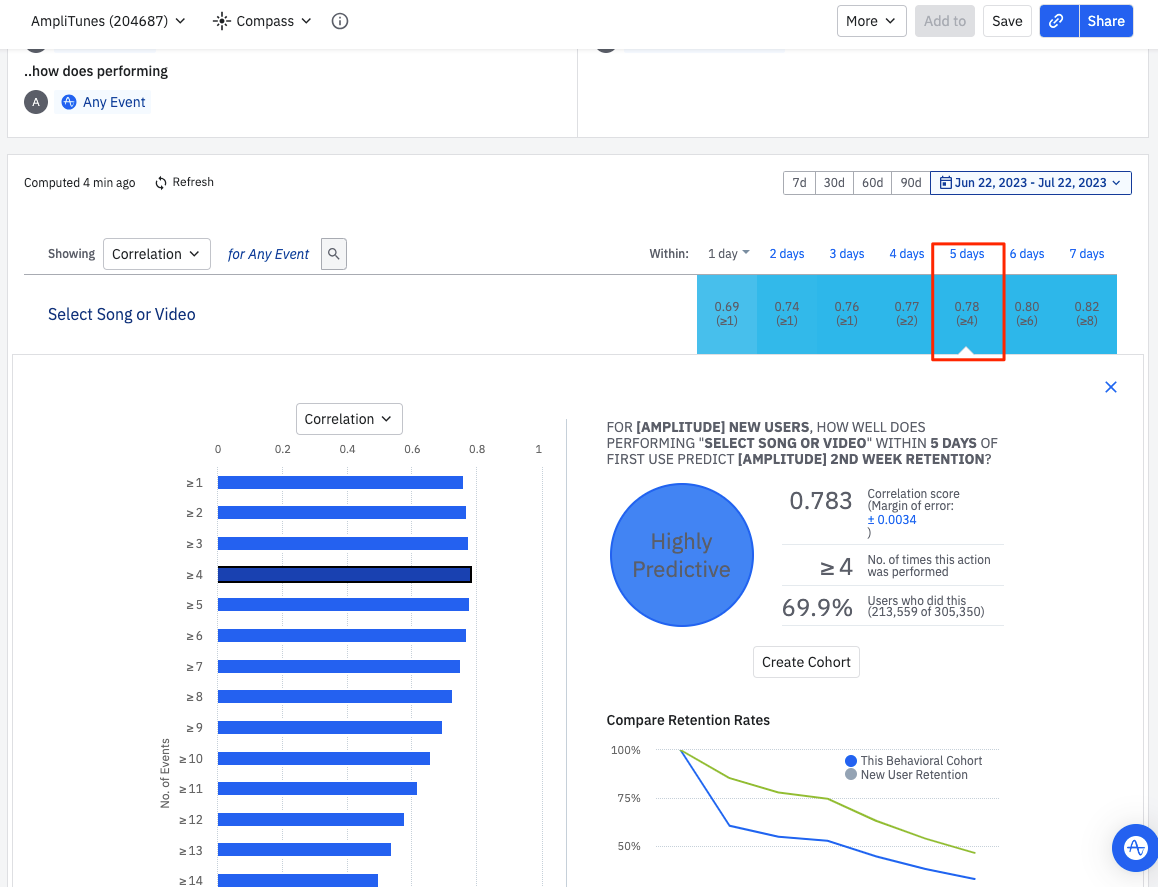Open the AmpliTunes project dropdown
The width and height of the screenshot is (1158, 887).
(x=108, y=21)
